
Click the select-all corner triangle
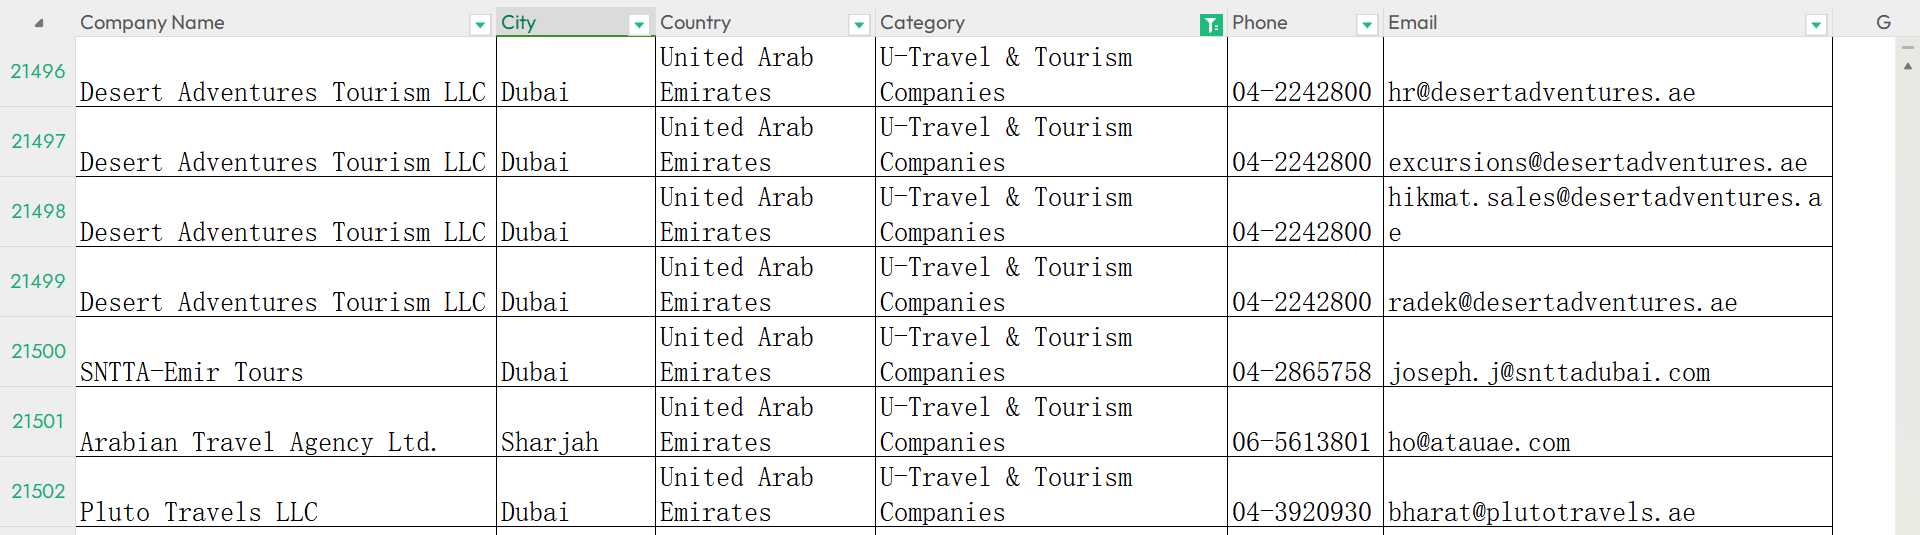tap(38, 22)
